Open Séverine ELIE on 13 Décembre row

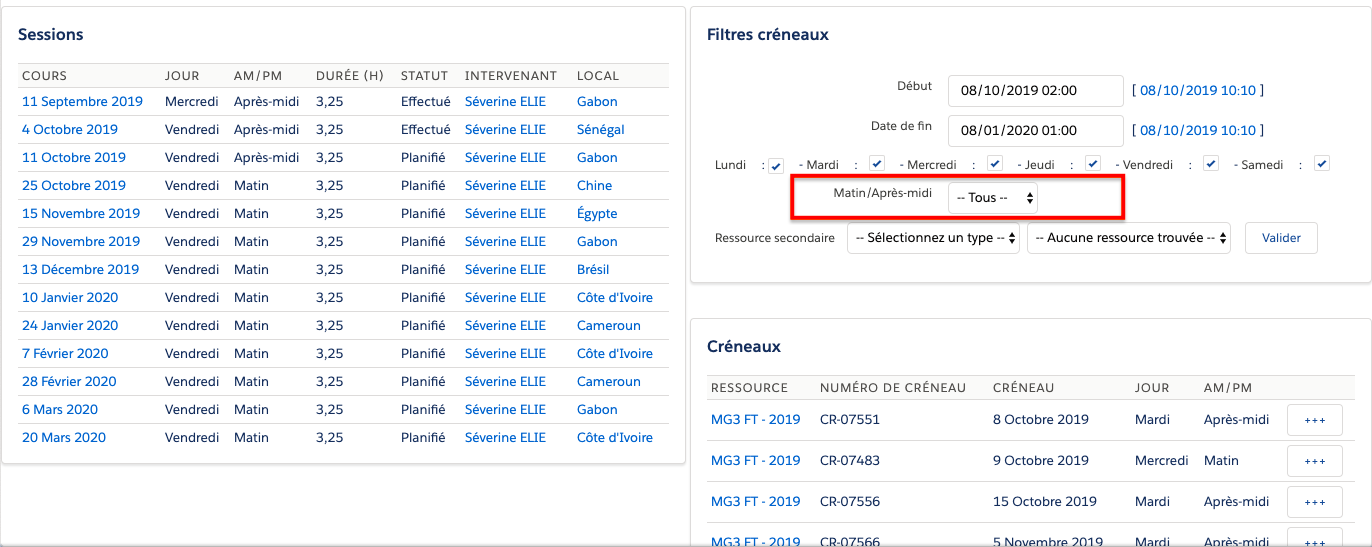[x=505, y=269]
